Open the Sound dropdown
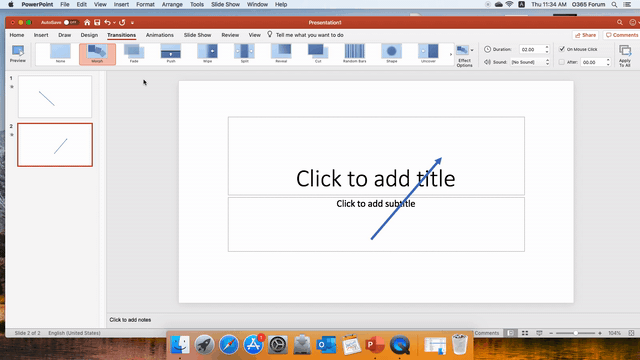Viewport: 640px width, 360px height. click(530, 62)
